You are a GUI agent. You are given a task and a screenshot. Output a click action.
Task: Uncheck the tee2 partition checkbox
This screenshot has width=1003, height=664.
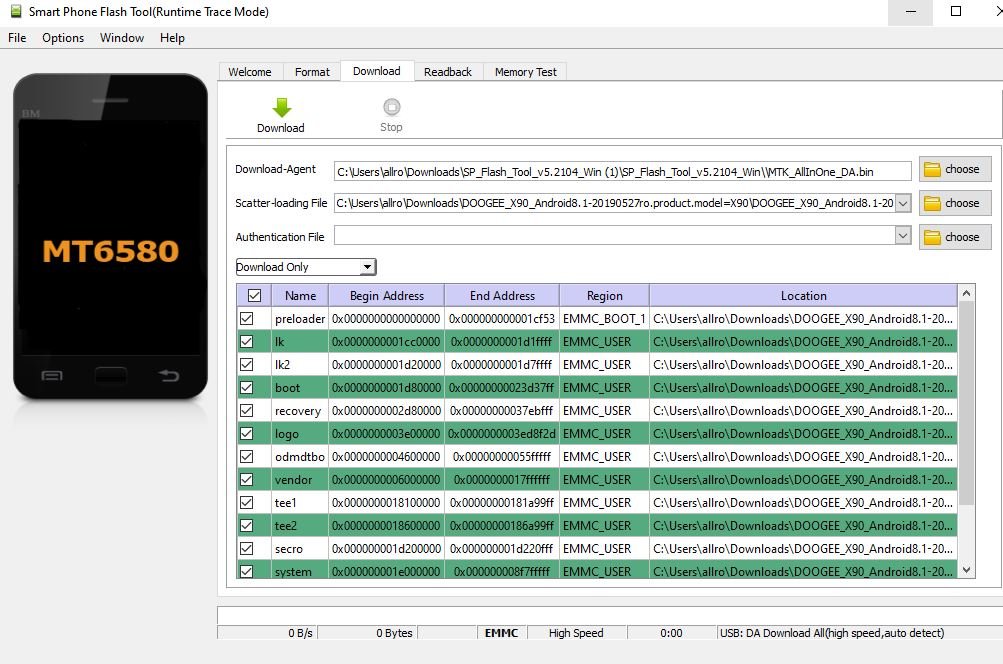click(x=247, y=526)
